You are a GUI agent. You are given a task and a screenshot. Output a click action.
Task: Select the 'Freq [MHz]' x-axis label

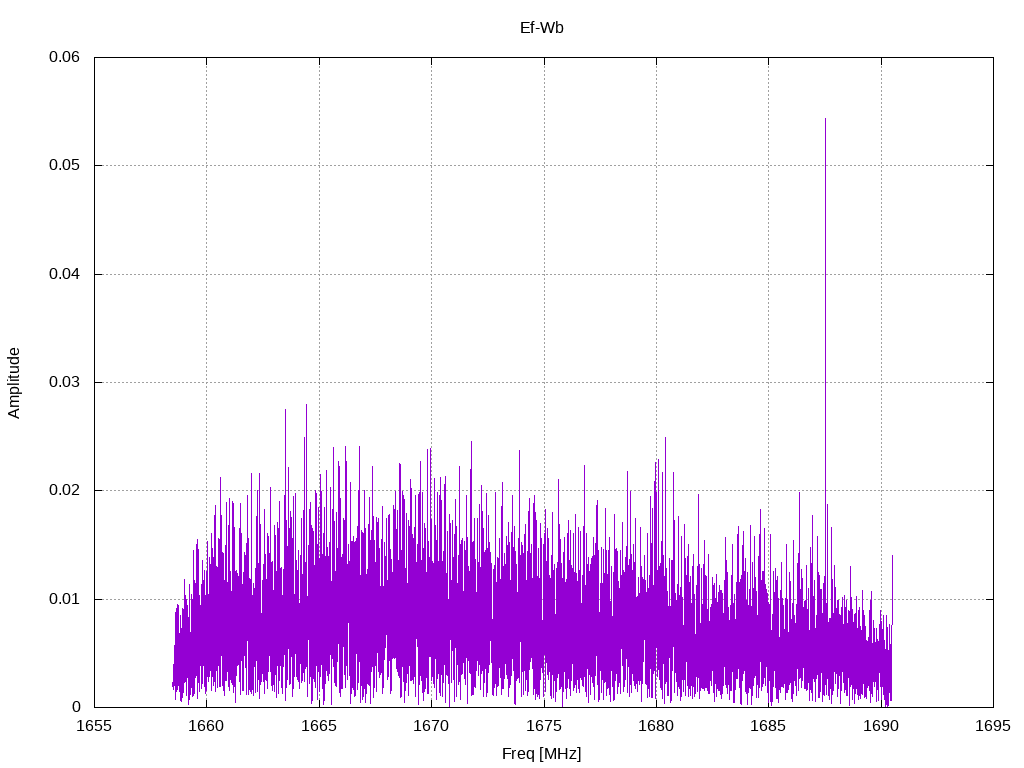coord(541,754)
